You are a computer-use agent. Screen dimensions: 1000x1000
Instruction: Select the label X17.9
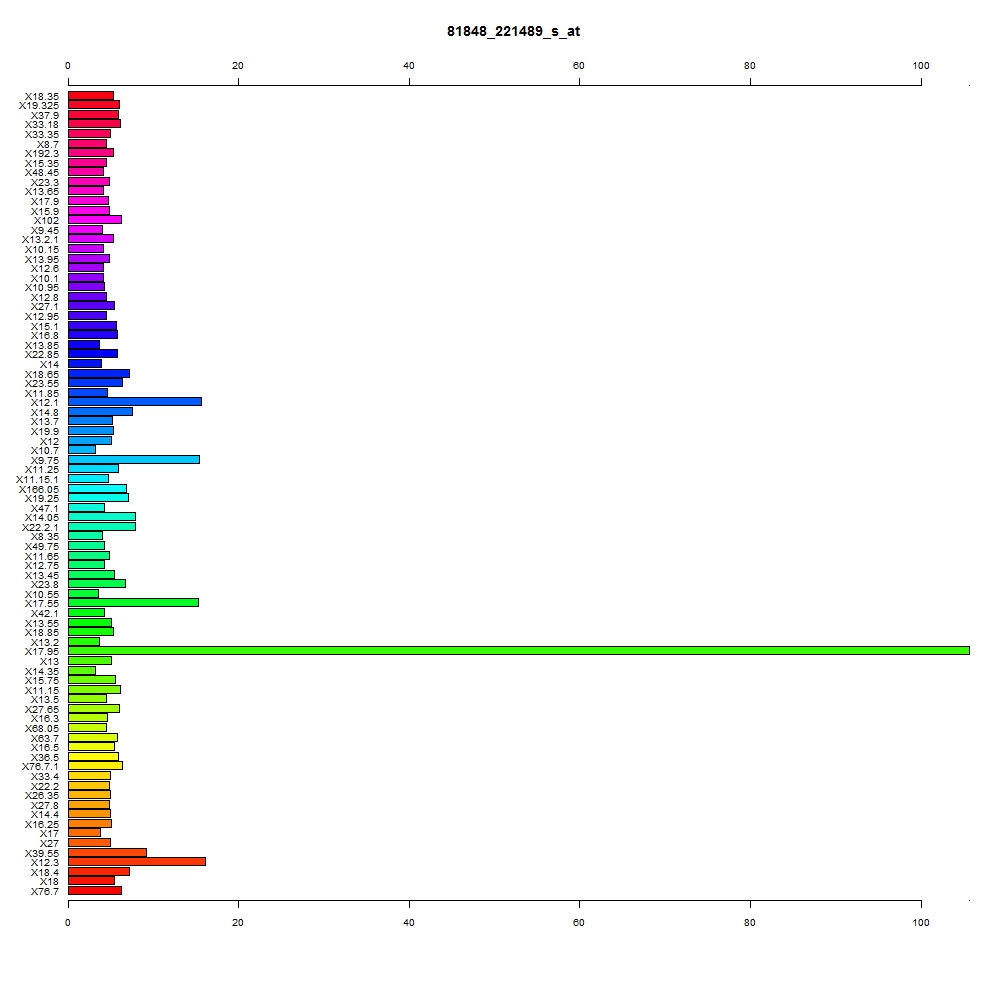pyautogui.click(x=45, y=202)
